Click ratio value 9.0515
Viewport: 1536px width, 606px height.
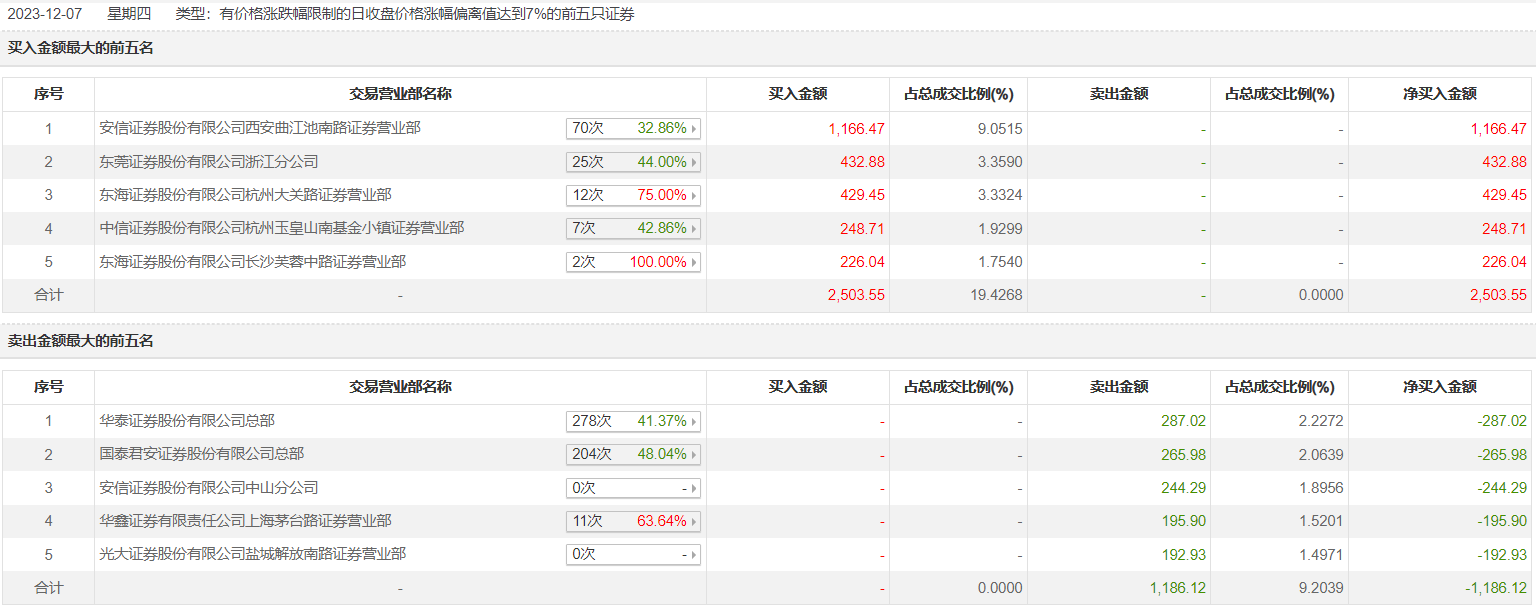tap(1000, 129)
